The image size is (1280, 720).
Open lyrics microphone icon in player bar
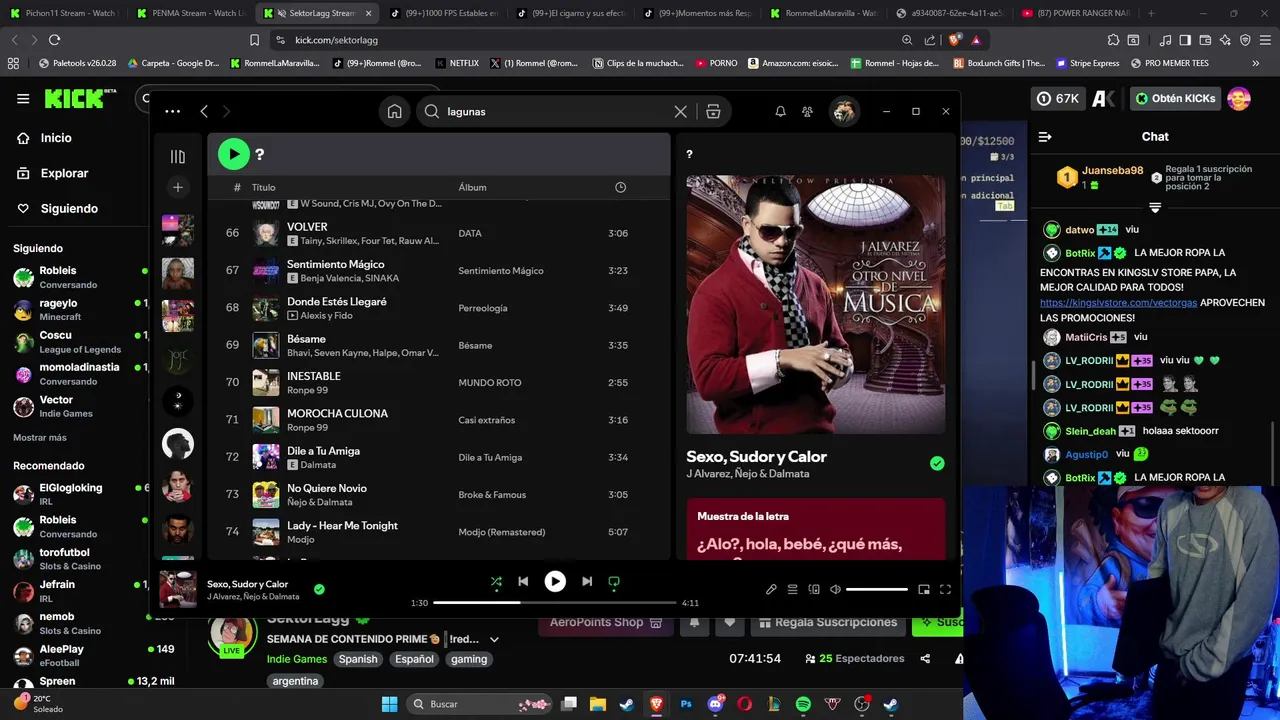(771, 589)
